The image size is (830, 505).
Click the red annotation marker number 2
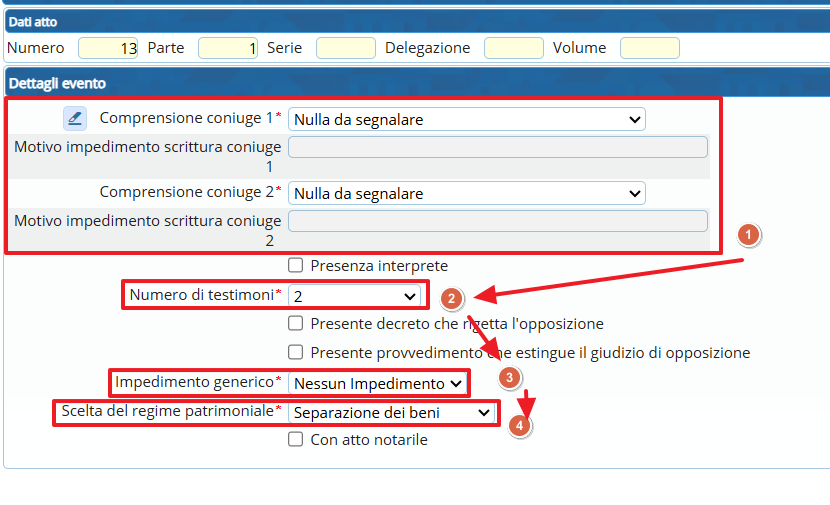tap(452, 298)
